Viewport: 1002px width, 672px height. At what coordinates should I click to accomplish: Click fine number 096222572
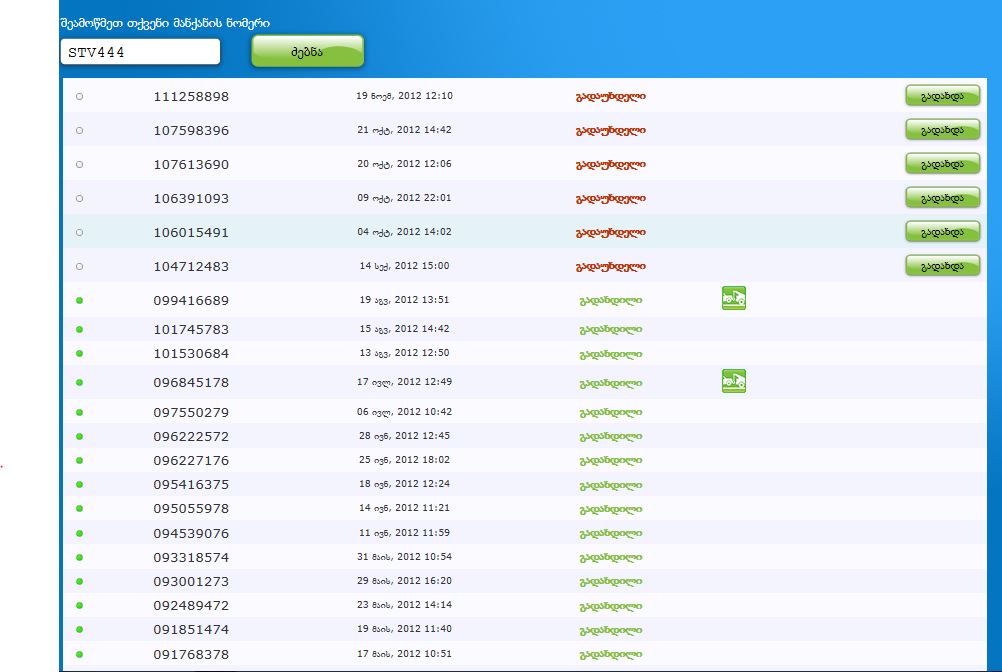pyautogui.click(x=191, y=436)
